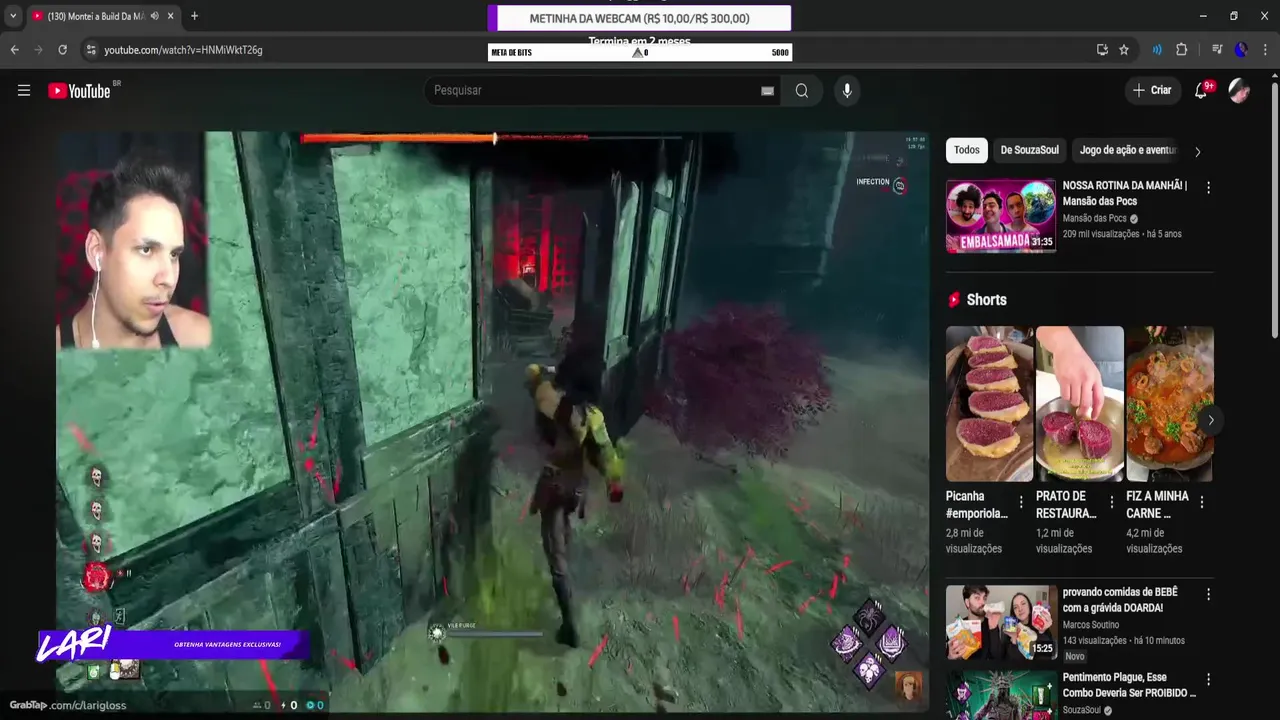This screenshot has height=720, width=1280.
Task: Start voice search with the microphone
Action: tap(847, 91)
